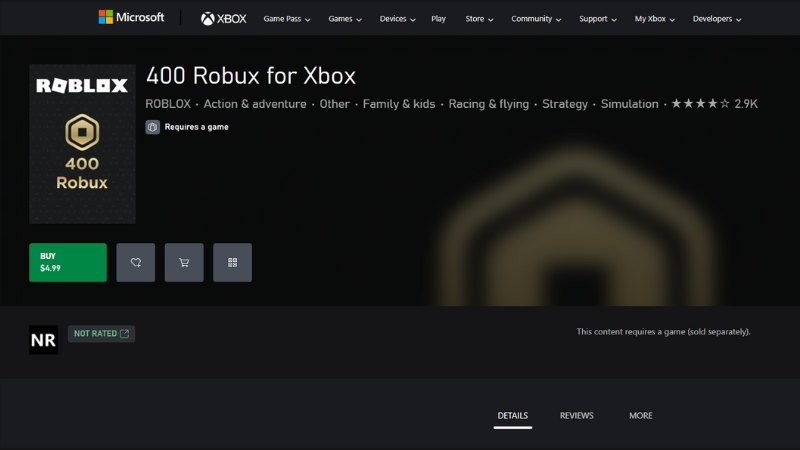Buy 400 Robux for $4.99
Image resolution: width=800 pixels, height=450 pixels.
pos(68,262)
